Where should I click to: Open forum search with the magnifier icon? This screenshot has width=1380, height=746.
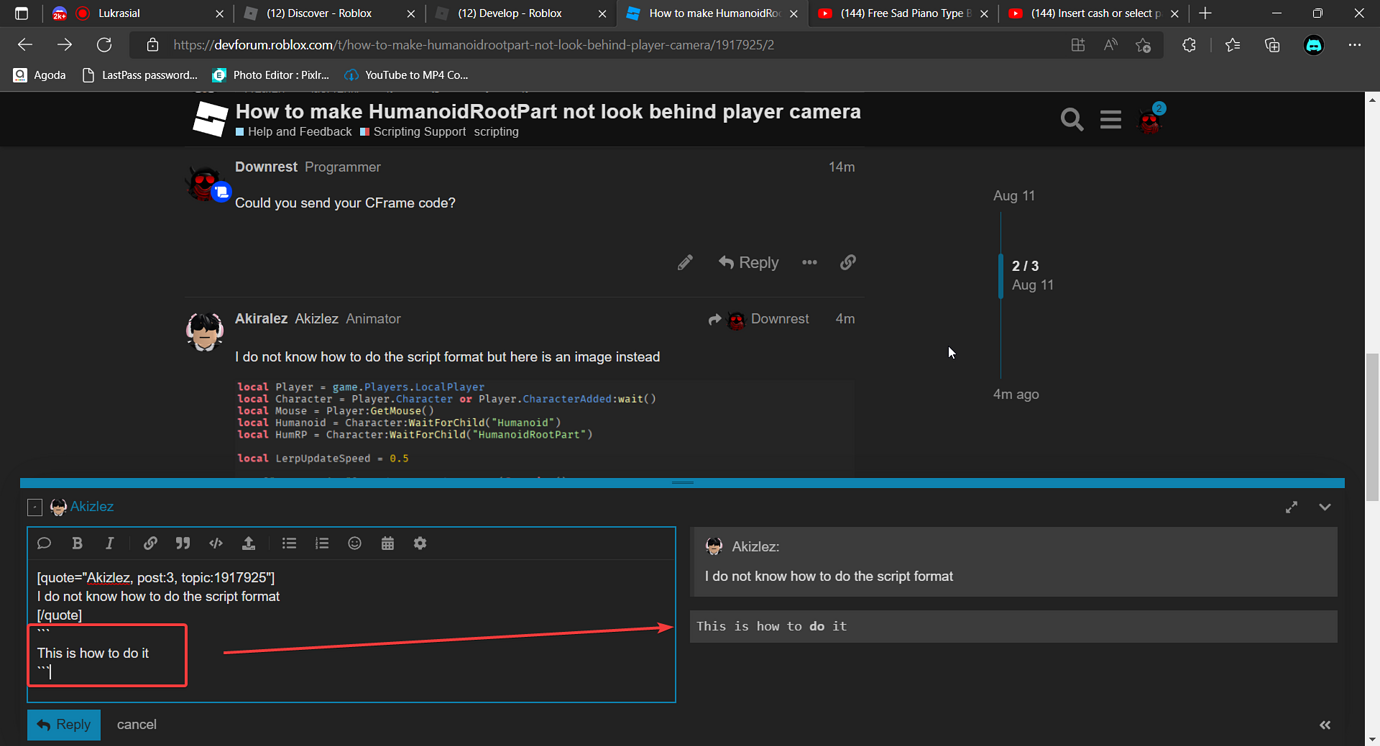coord(1071,119)
